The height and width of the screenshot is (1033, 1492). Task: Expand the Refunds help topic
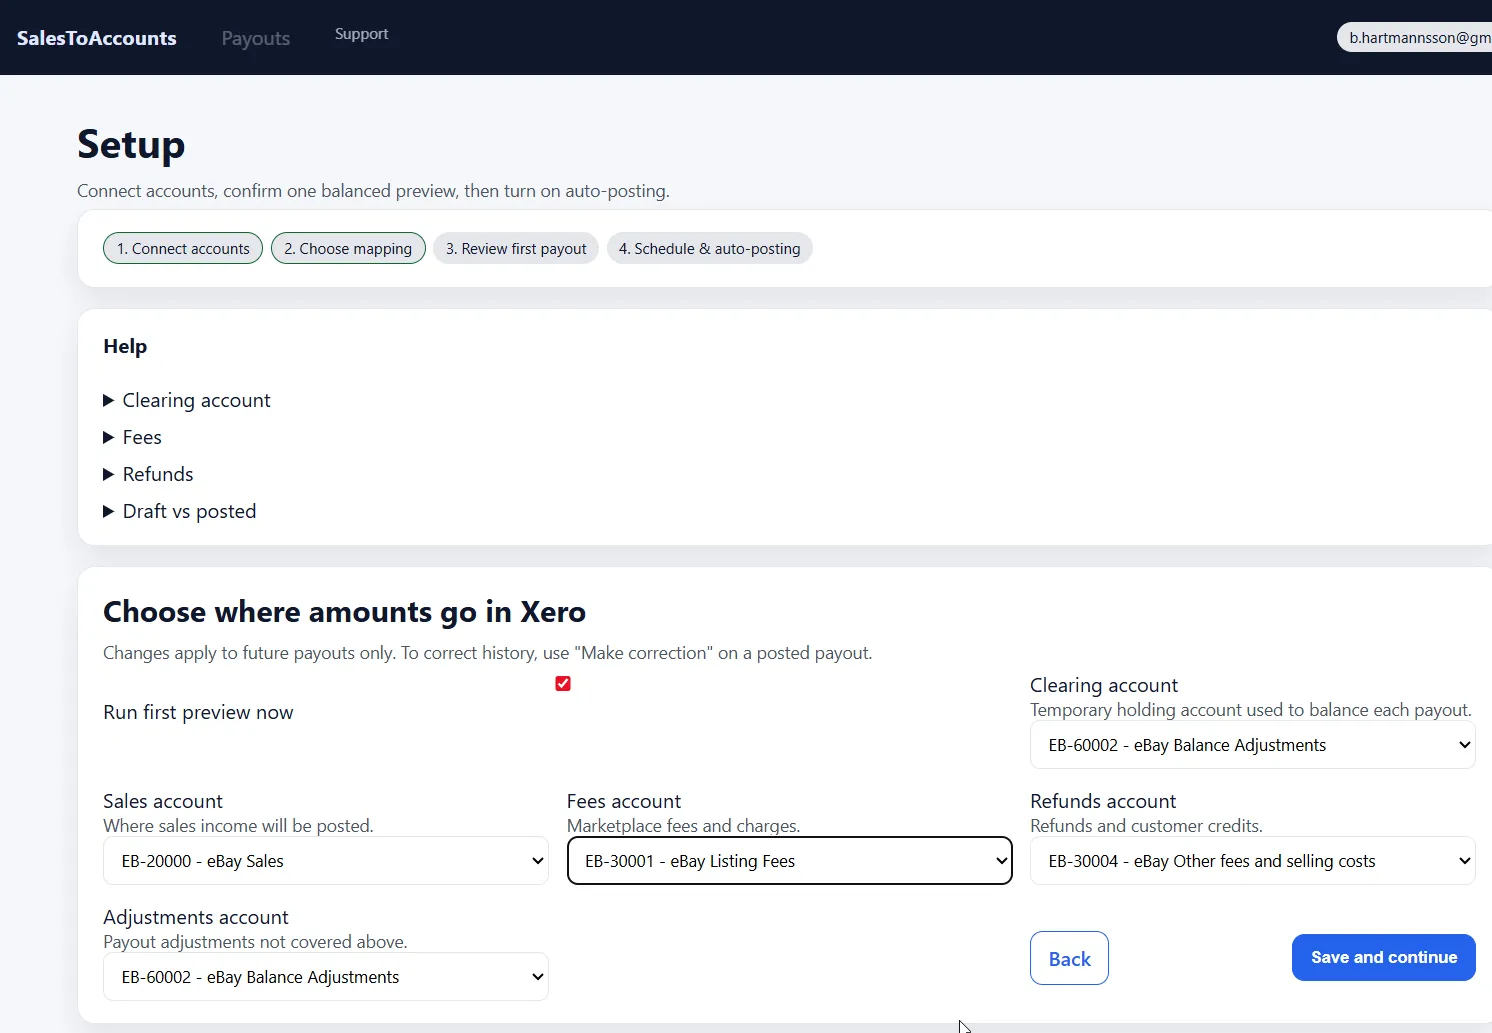tap(157, 473)
